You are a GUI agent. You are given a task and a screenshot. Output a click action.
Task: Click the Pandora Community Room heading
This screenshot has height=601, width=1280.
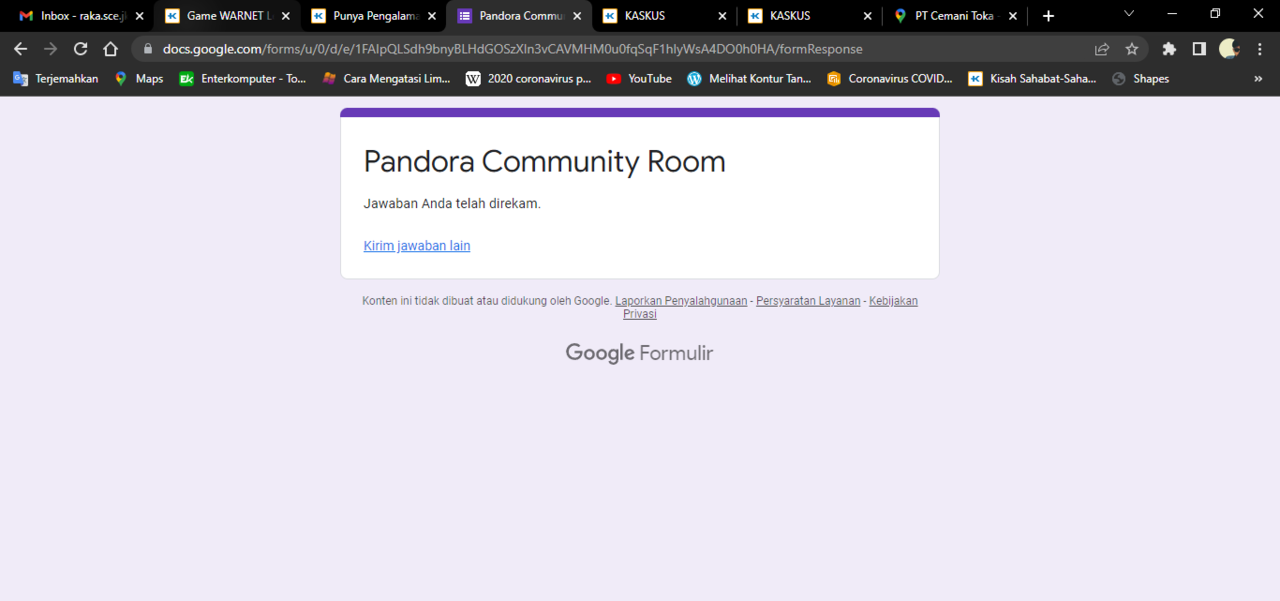(544, 162)
